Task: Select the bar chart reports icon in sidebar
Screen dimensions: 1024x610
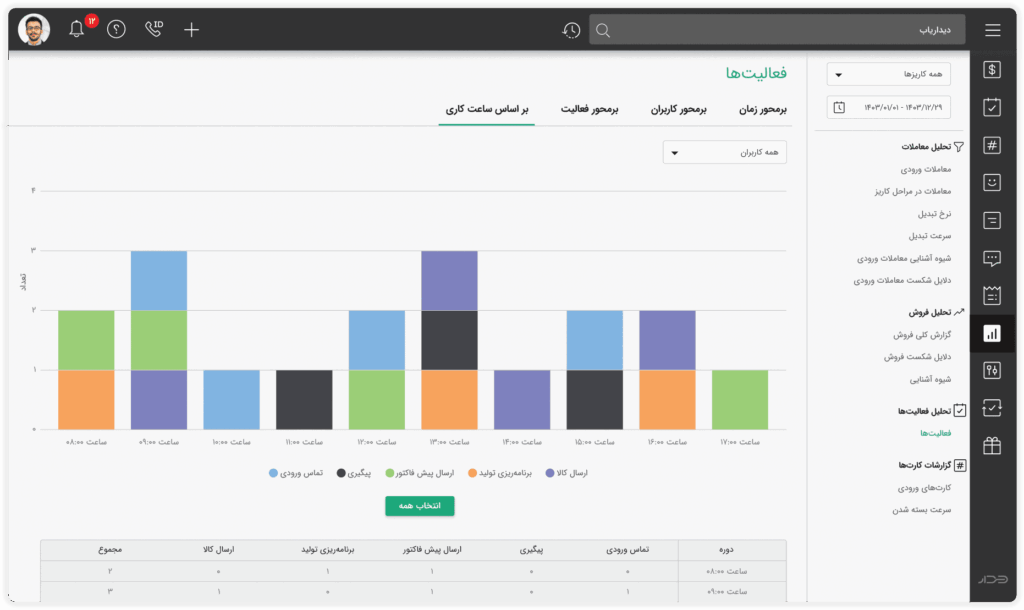Action: point(992,333)
